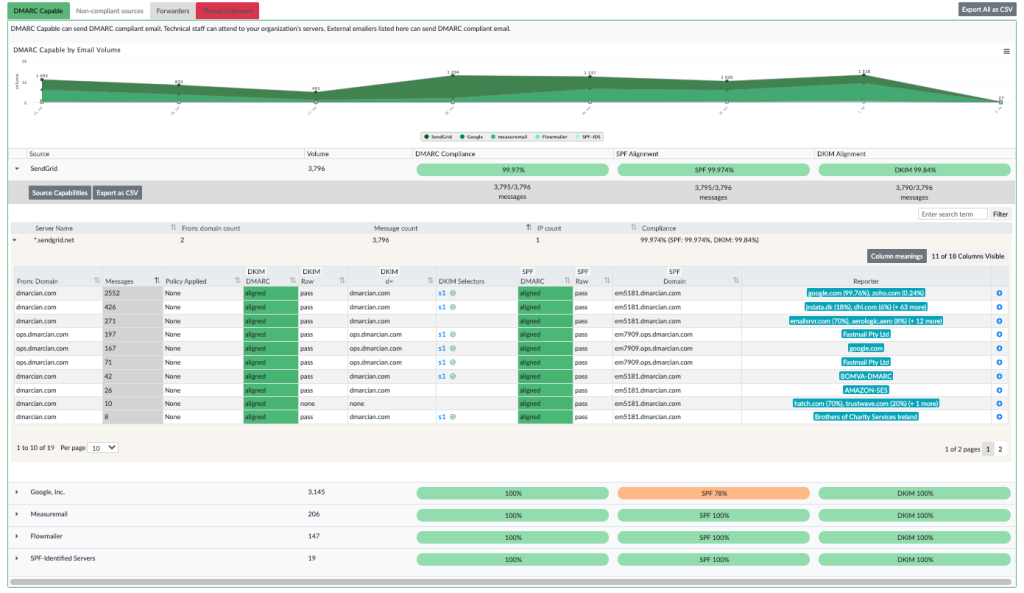This screenshot has width=1024, height=593.
Task: Click the s1 selector link in the 426-message row
Action: pos(441,307)
